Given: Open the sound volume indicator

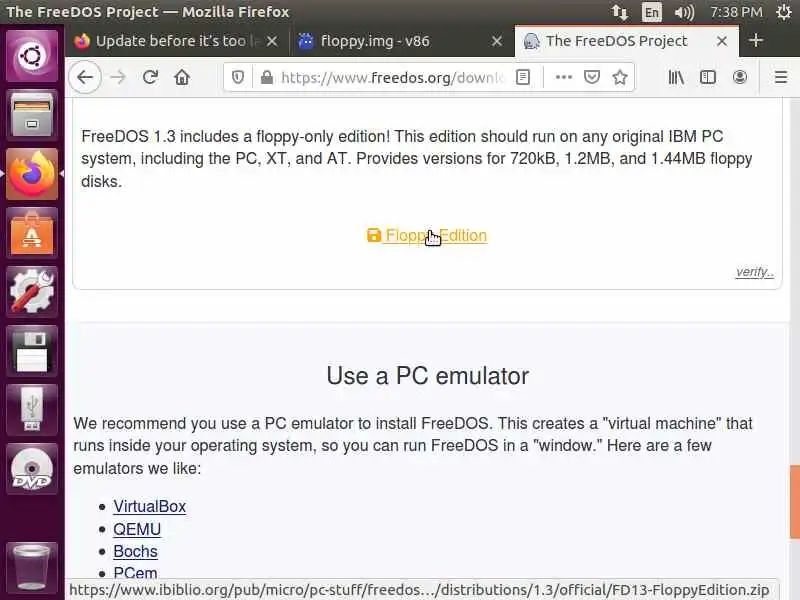Looking at the screenshot, I should 684,12.
